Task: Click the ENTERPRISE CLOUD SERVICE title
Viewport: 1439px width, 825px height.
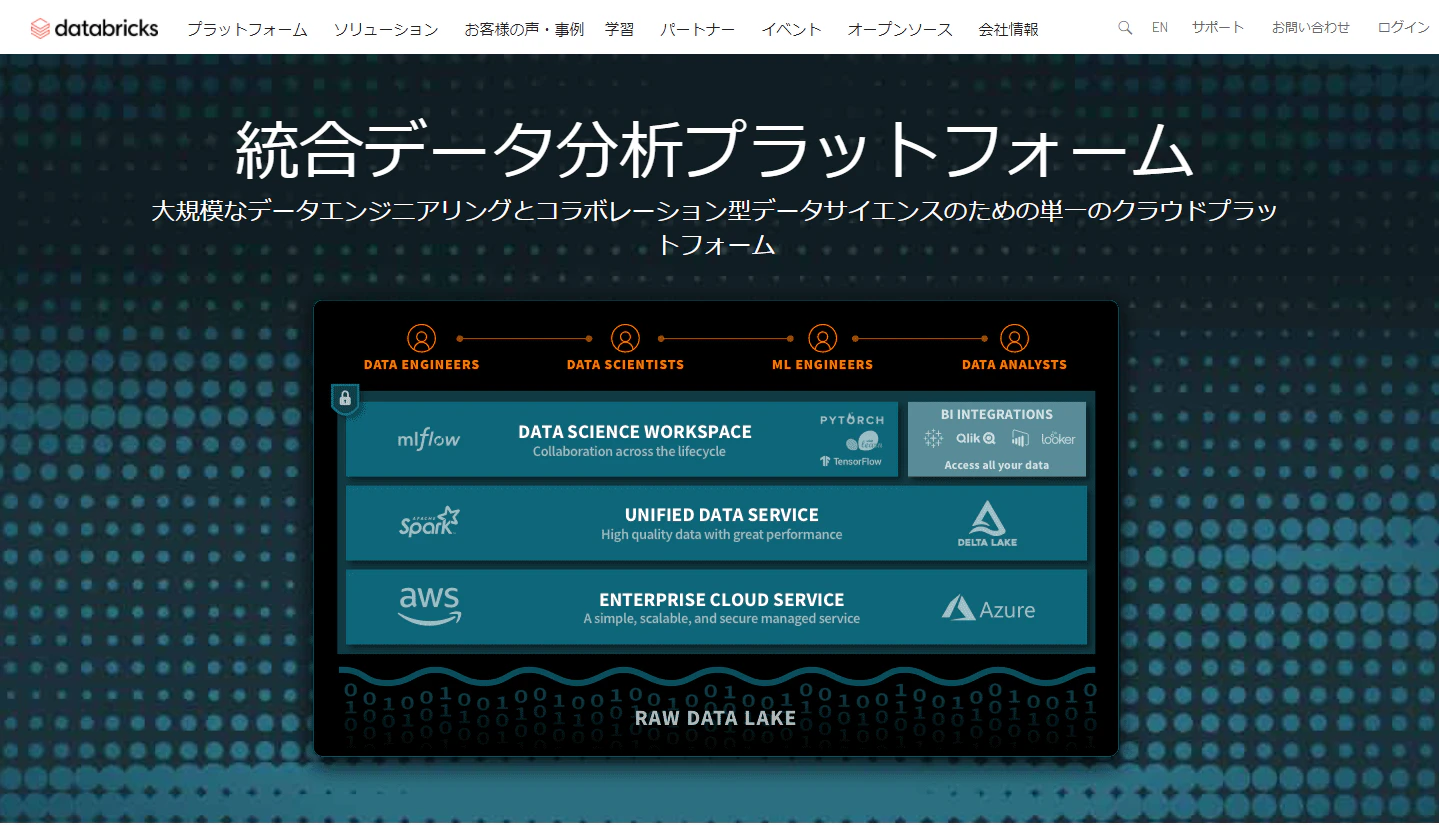Action: point(722,600)
